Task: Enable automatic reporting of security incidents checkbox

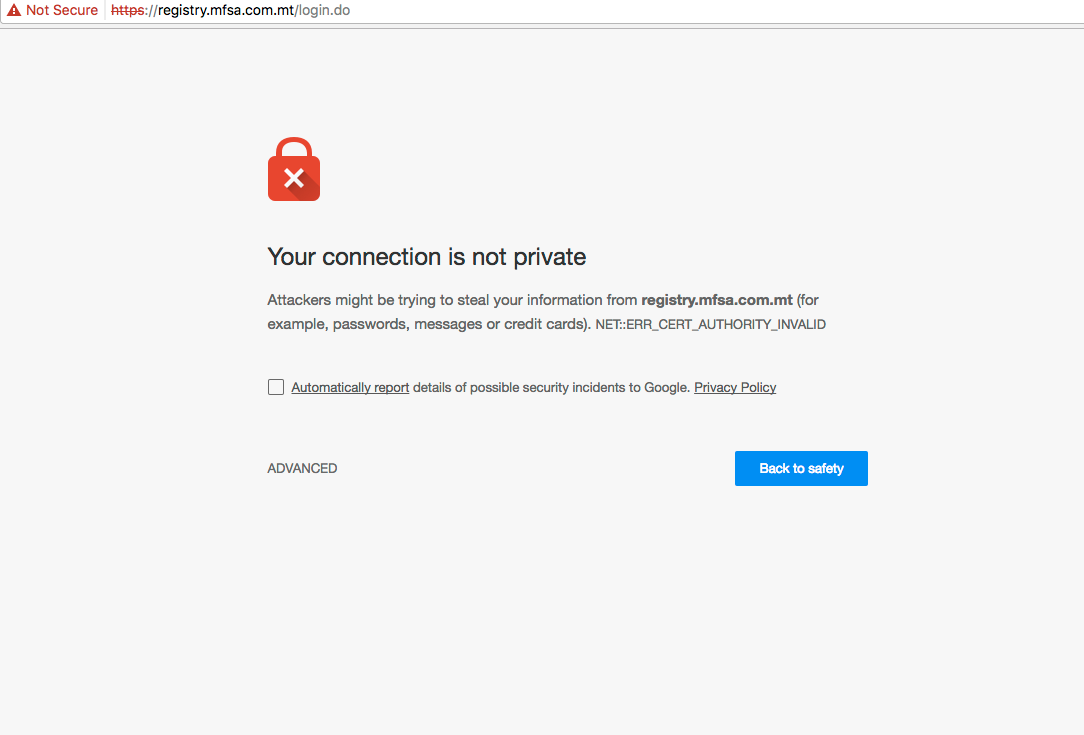Action: [x=276, y=387]
